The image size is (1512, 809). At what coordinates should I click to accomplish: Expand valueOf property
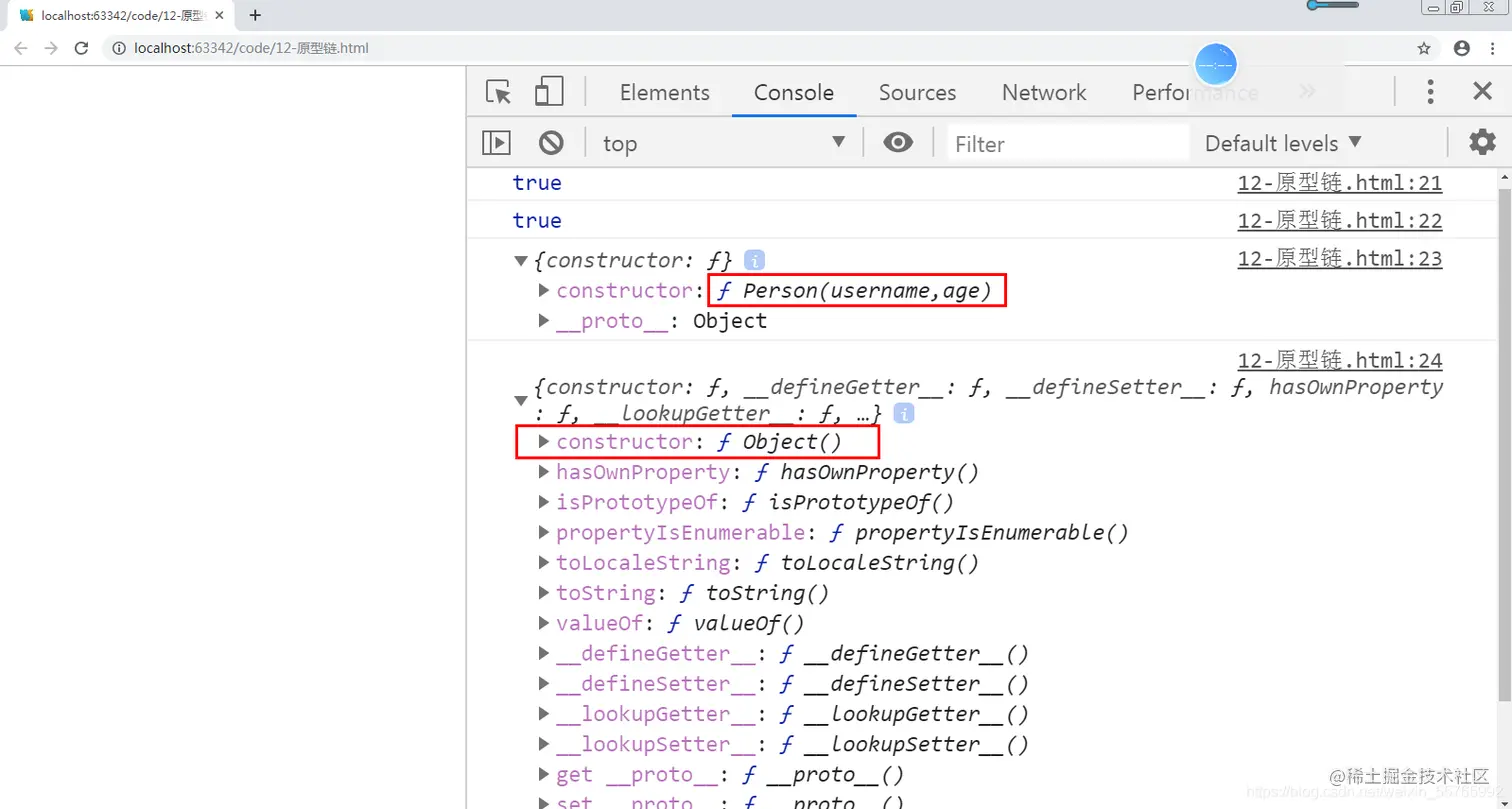(544, 623)
